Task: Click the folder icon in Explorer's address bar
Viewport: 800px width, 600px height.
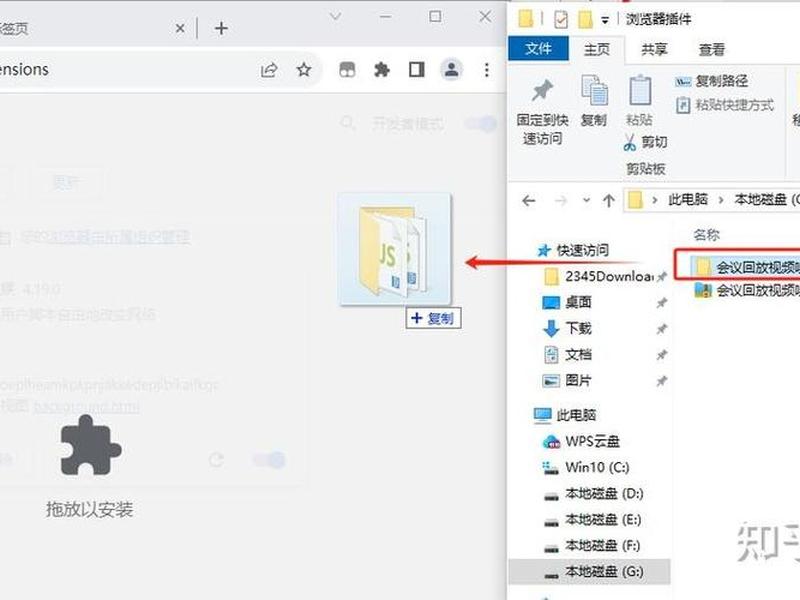Action: [635, 199]
